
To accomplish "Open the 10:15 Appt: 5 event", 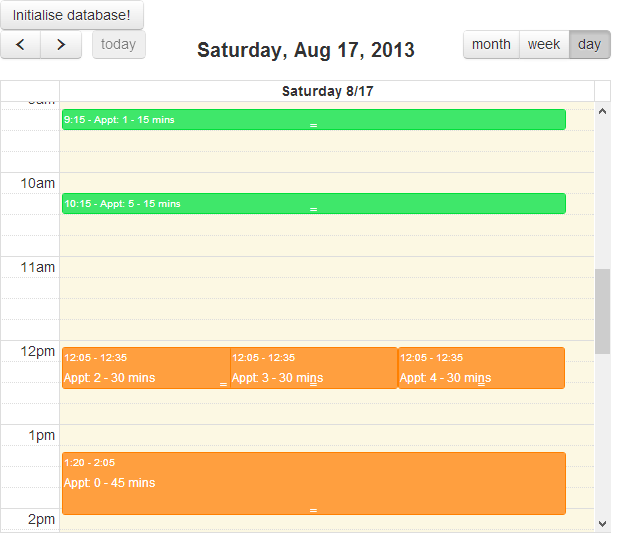I will (200, 203).
